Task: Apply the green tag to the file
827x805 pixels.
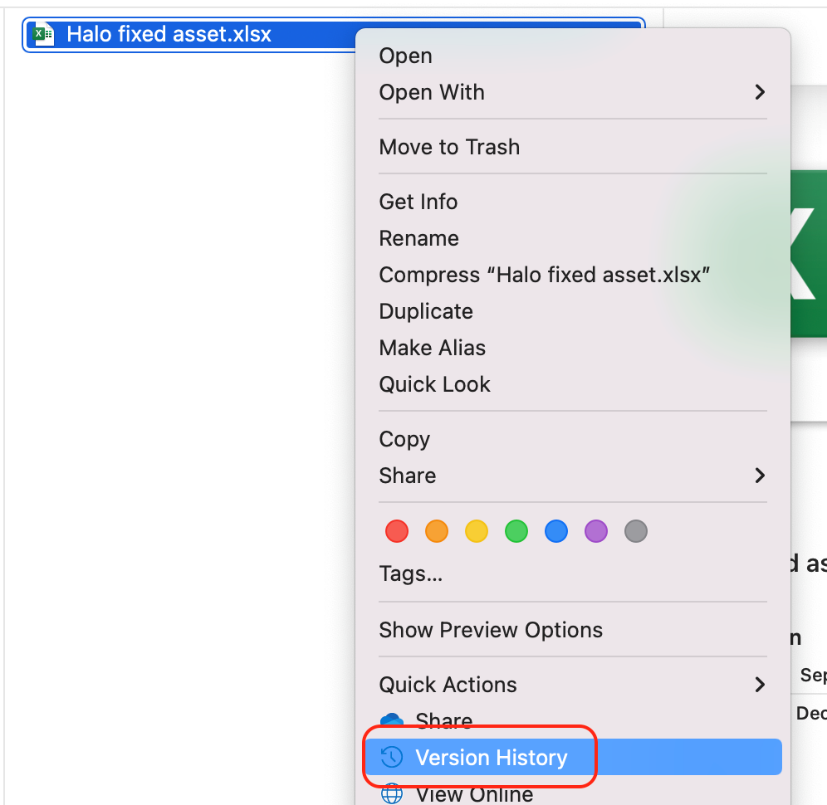Action: point(516,531)
